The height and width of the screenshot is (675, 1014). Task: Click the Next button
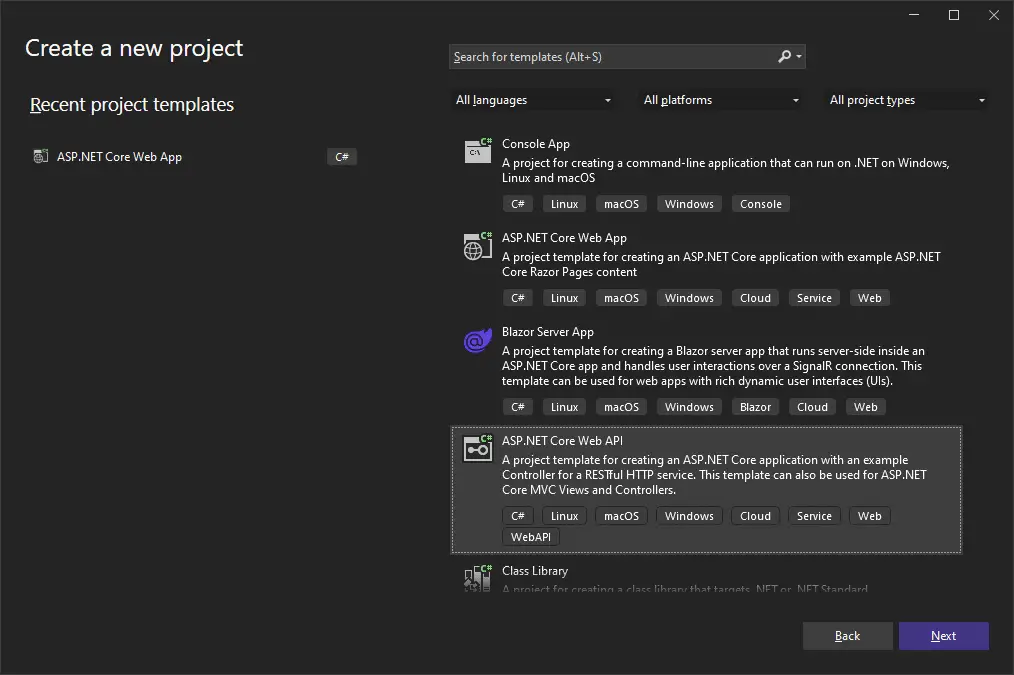[x=944, y=636]
